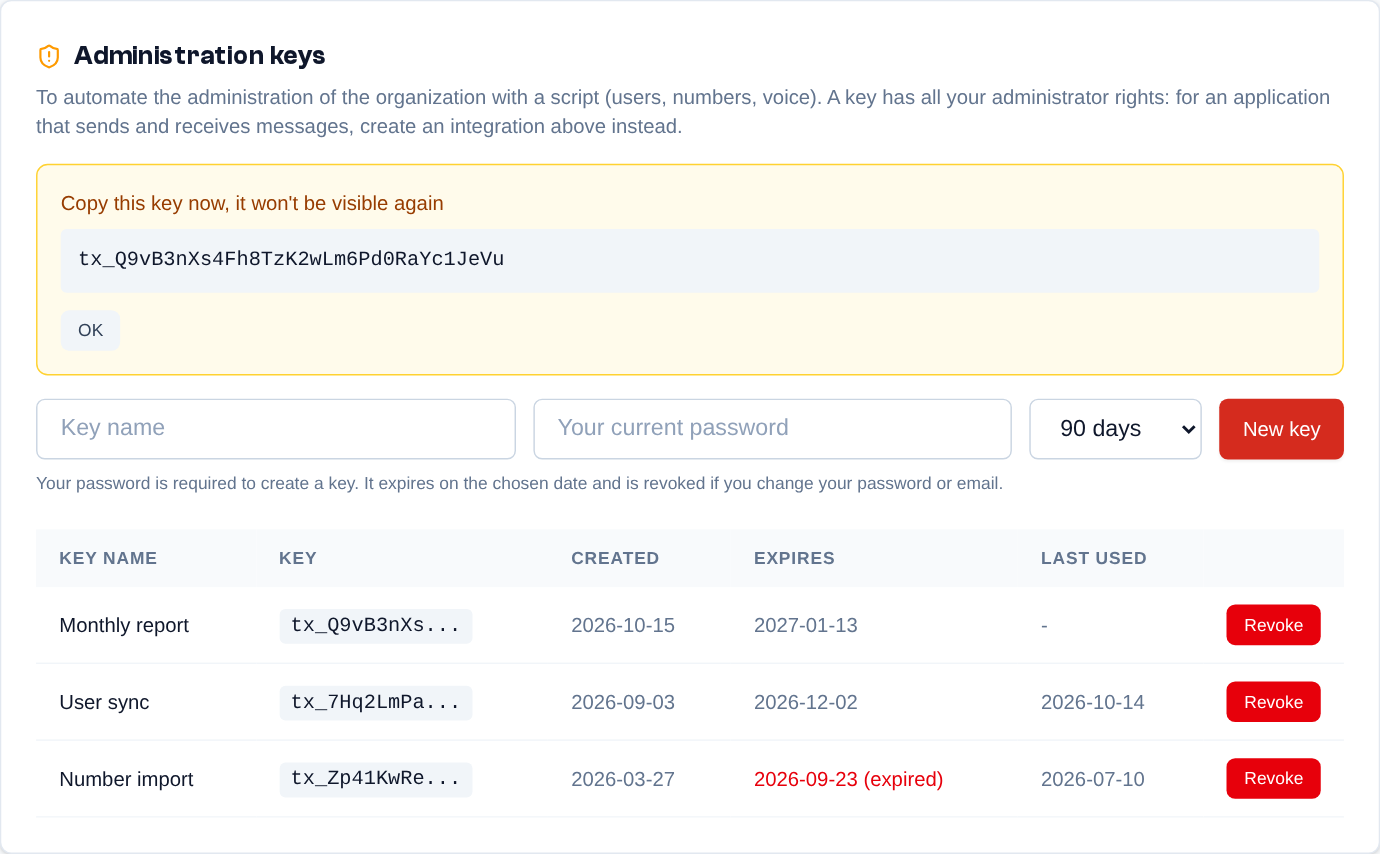Viewport: 1380px width, 854px height.
Task: Click the CREATED column header
Action: (615, 558)
